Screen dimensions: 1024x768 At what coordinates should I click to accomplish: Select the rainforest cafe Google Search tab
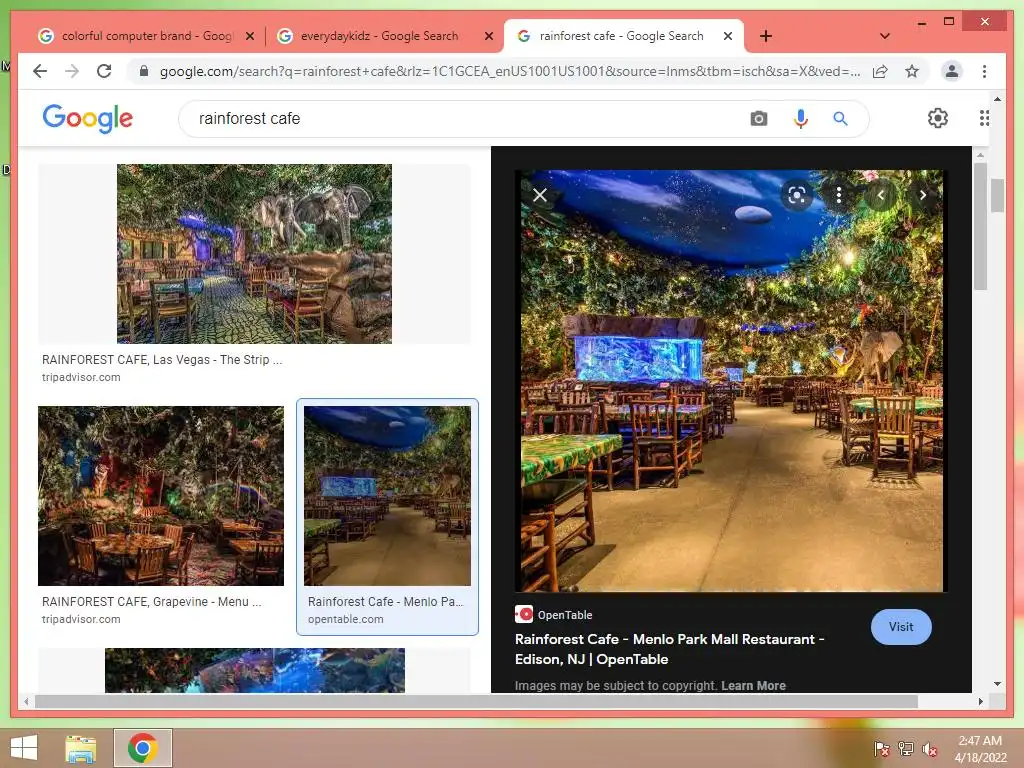click(x=620, y=36)
